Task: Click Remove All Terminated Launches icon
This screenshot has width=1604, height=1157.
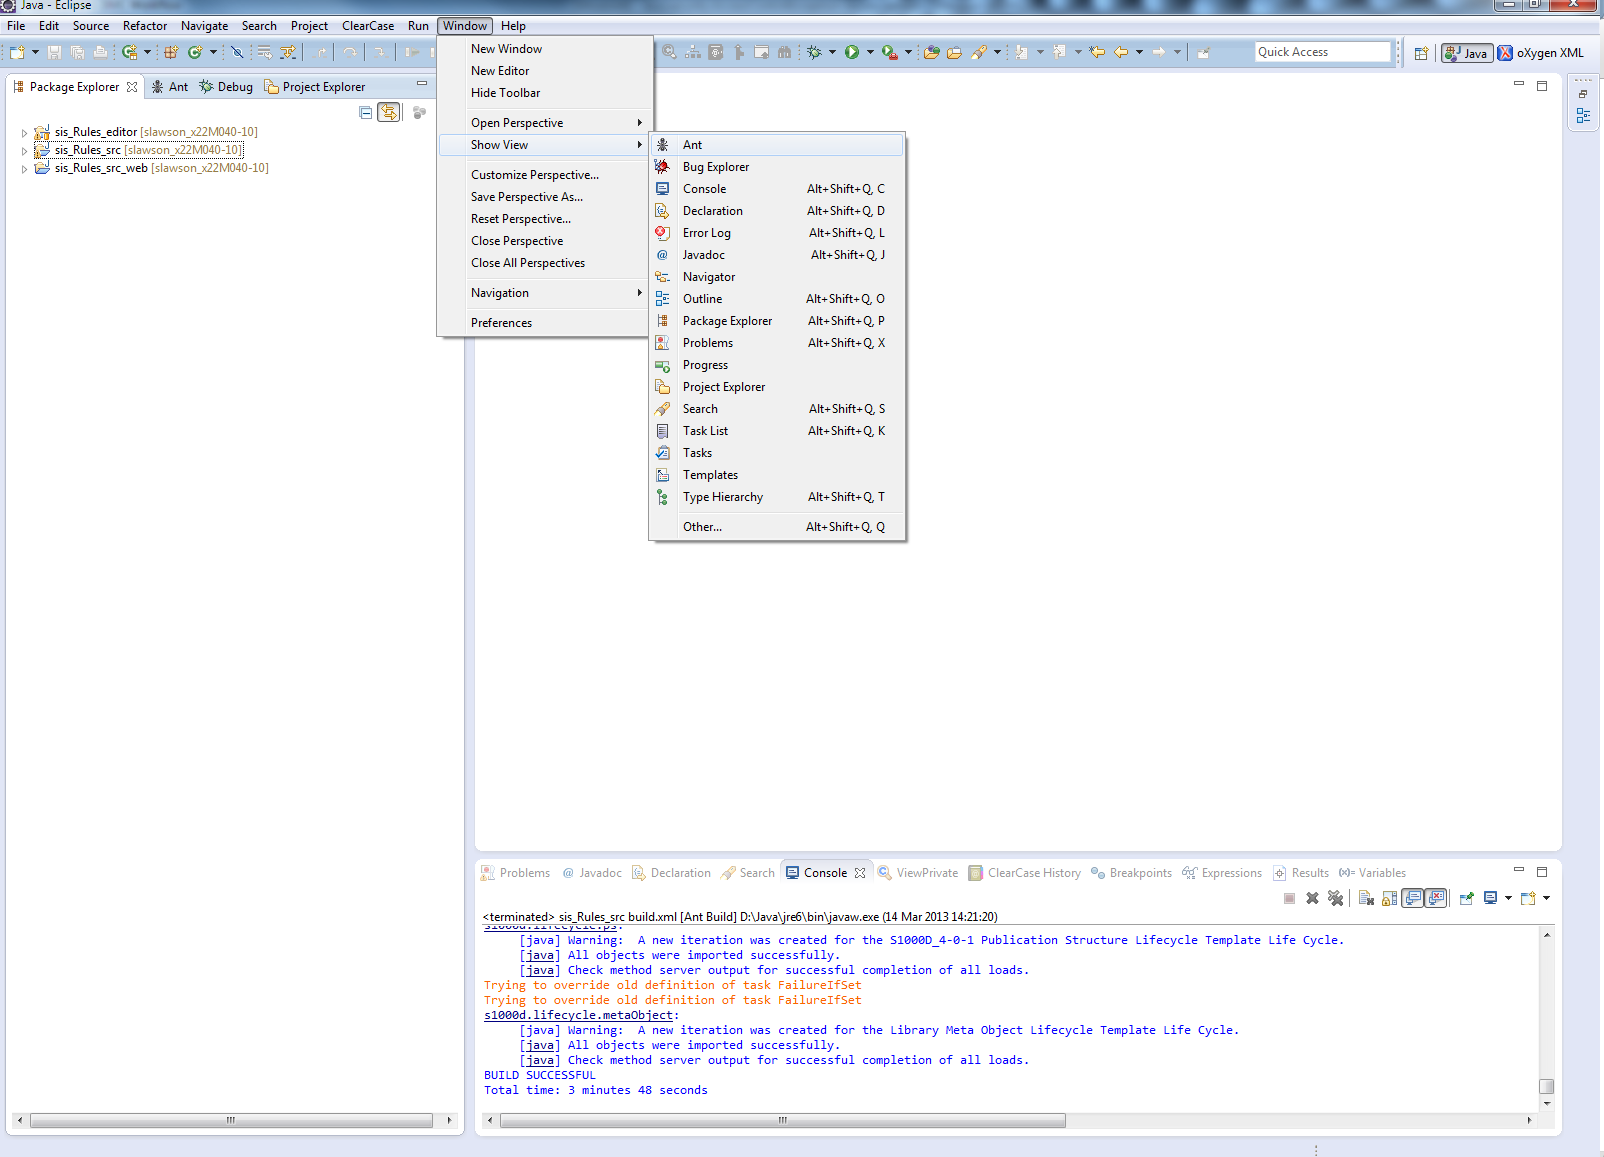Action: (x=1335, y=898)
